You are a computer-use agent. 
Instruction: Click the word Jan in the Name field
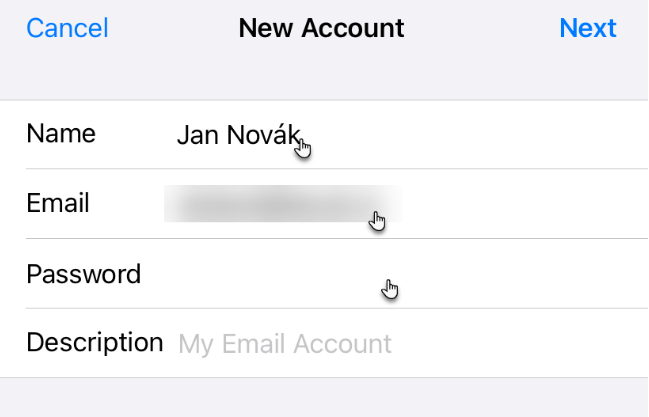198,135
